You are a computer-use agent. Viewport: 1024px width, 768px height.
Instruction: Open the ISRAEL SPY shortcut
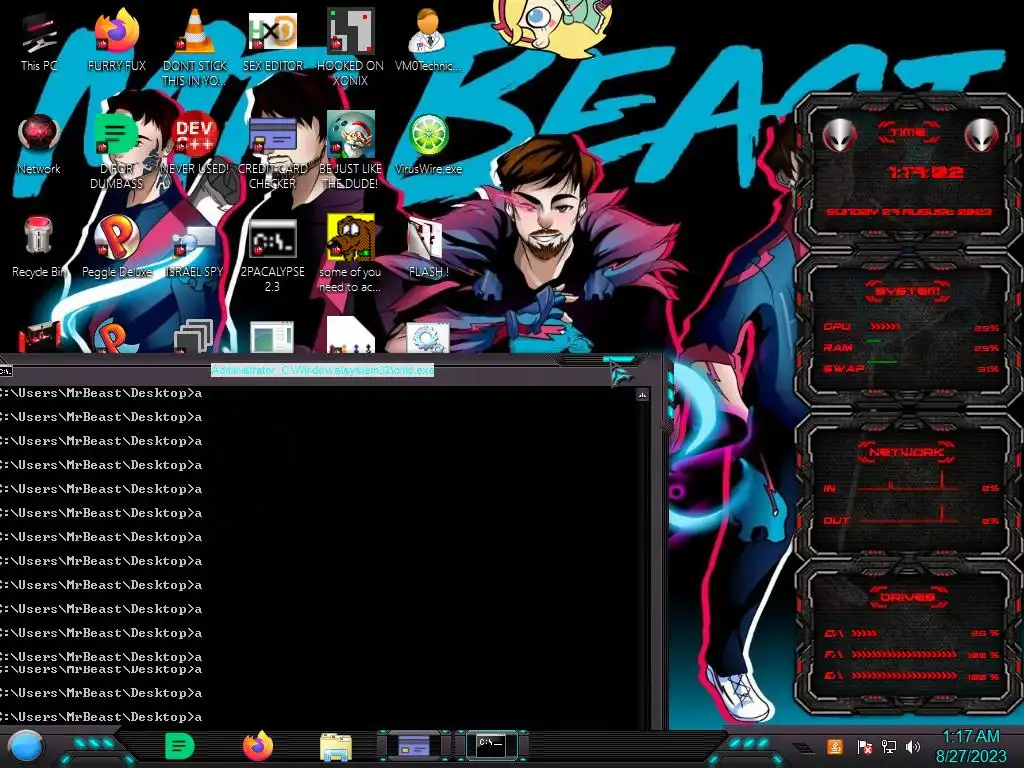[x=195, y=251]
